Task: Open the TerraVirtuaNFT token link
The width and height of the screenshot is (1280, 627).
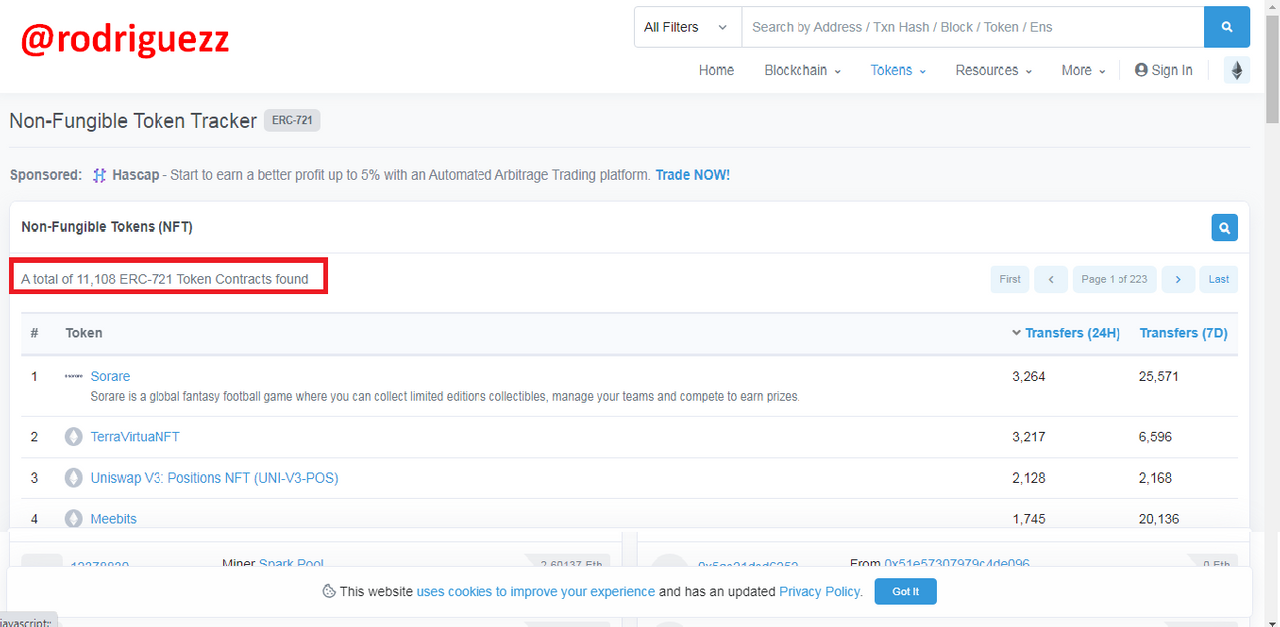Action: pos(135,437)
